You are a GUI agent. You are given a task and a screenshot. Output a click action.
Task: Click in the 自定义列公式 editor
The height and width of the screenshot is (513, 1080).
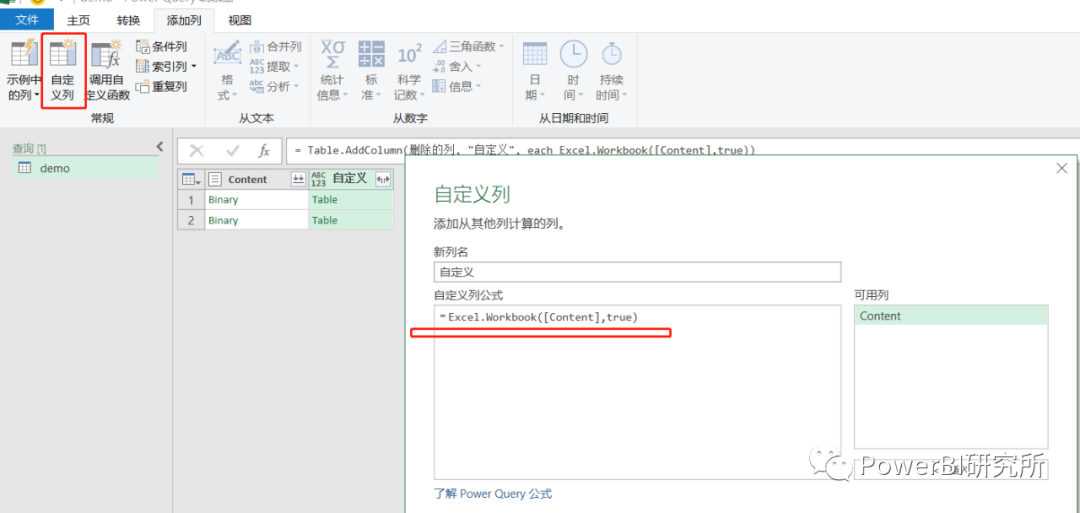637,392
